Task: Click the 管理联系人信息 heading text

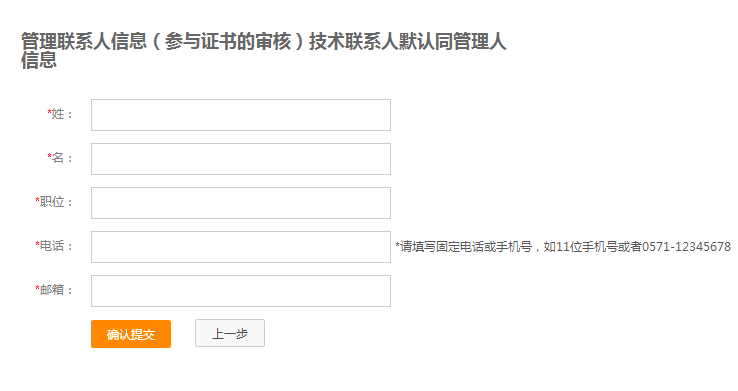Action: pos(84,41)
